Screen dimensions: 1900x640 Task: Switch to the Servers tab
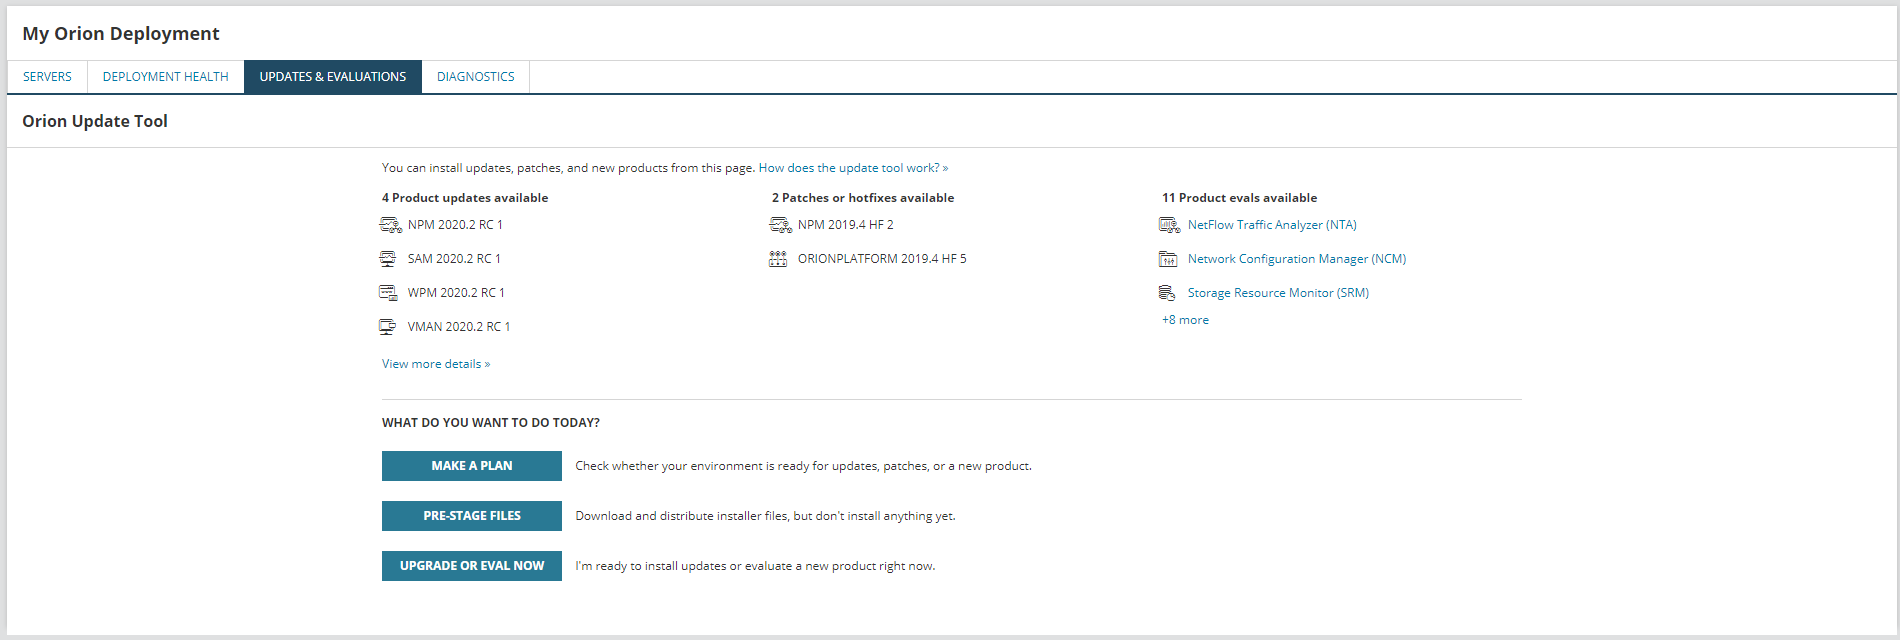(x=47, y=77)
